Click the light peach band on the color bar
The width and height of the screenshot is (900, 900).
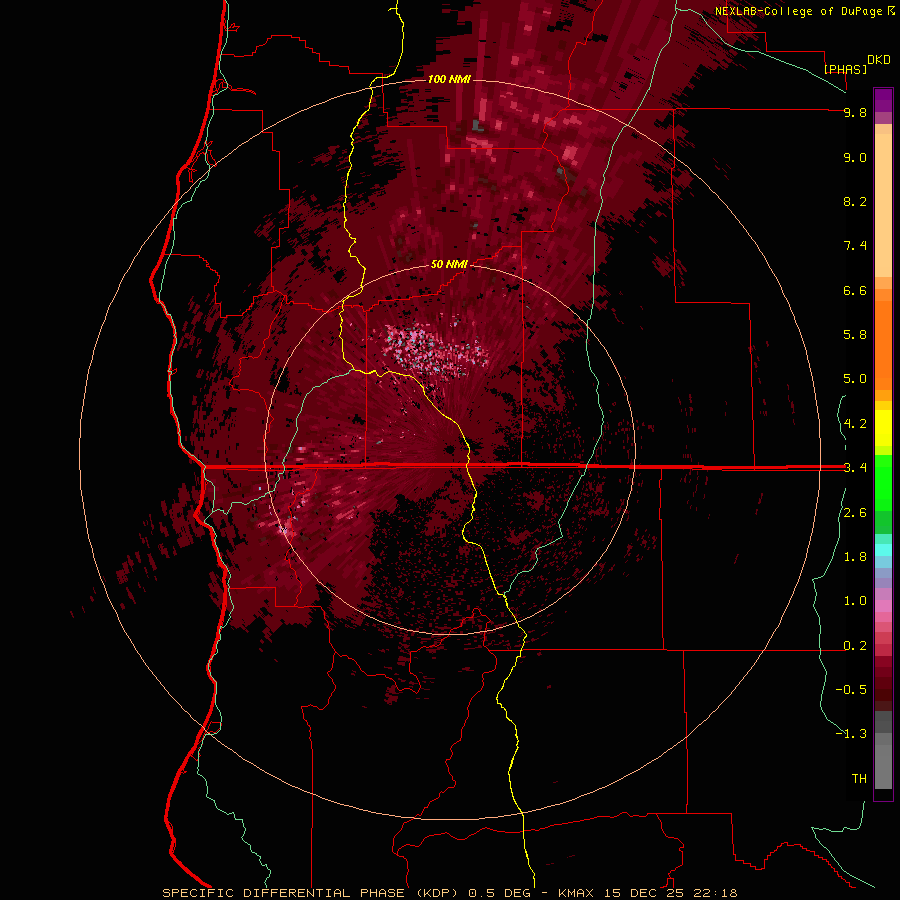pos(883,205)
